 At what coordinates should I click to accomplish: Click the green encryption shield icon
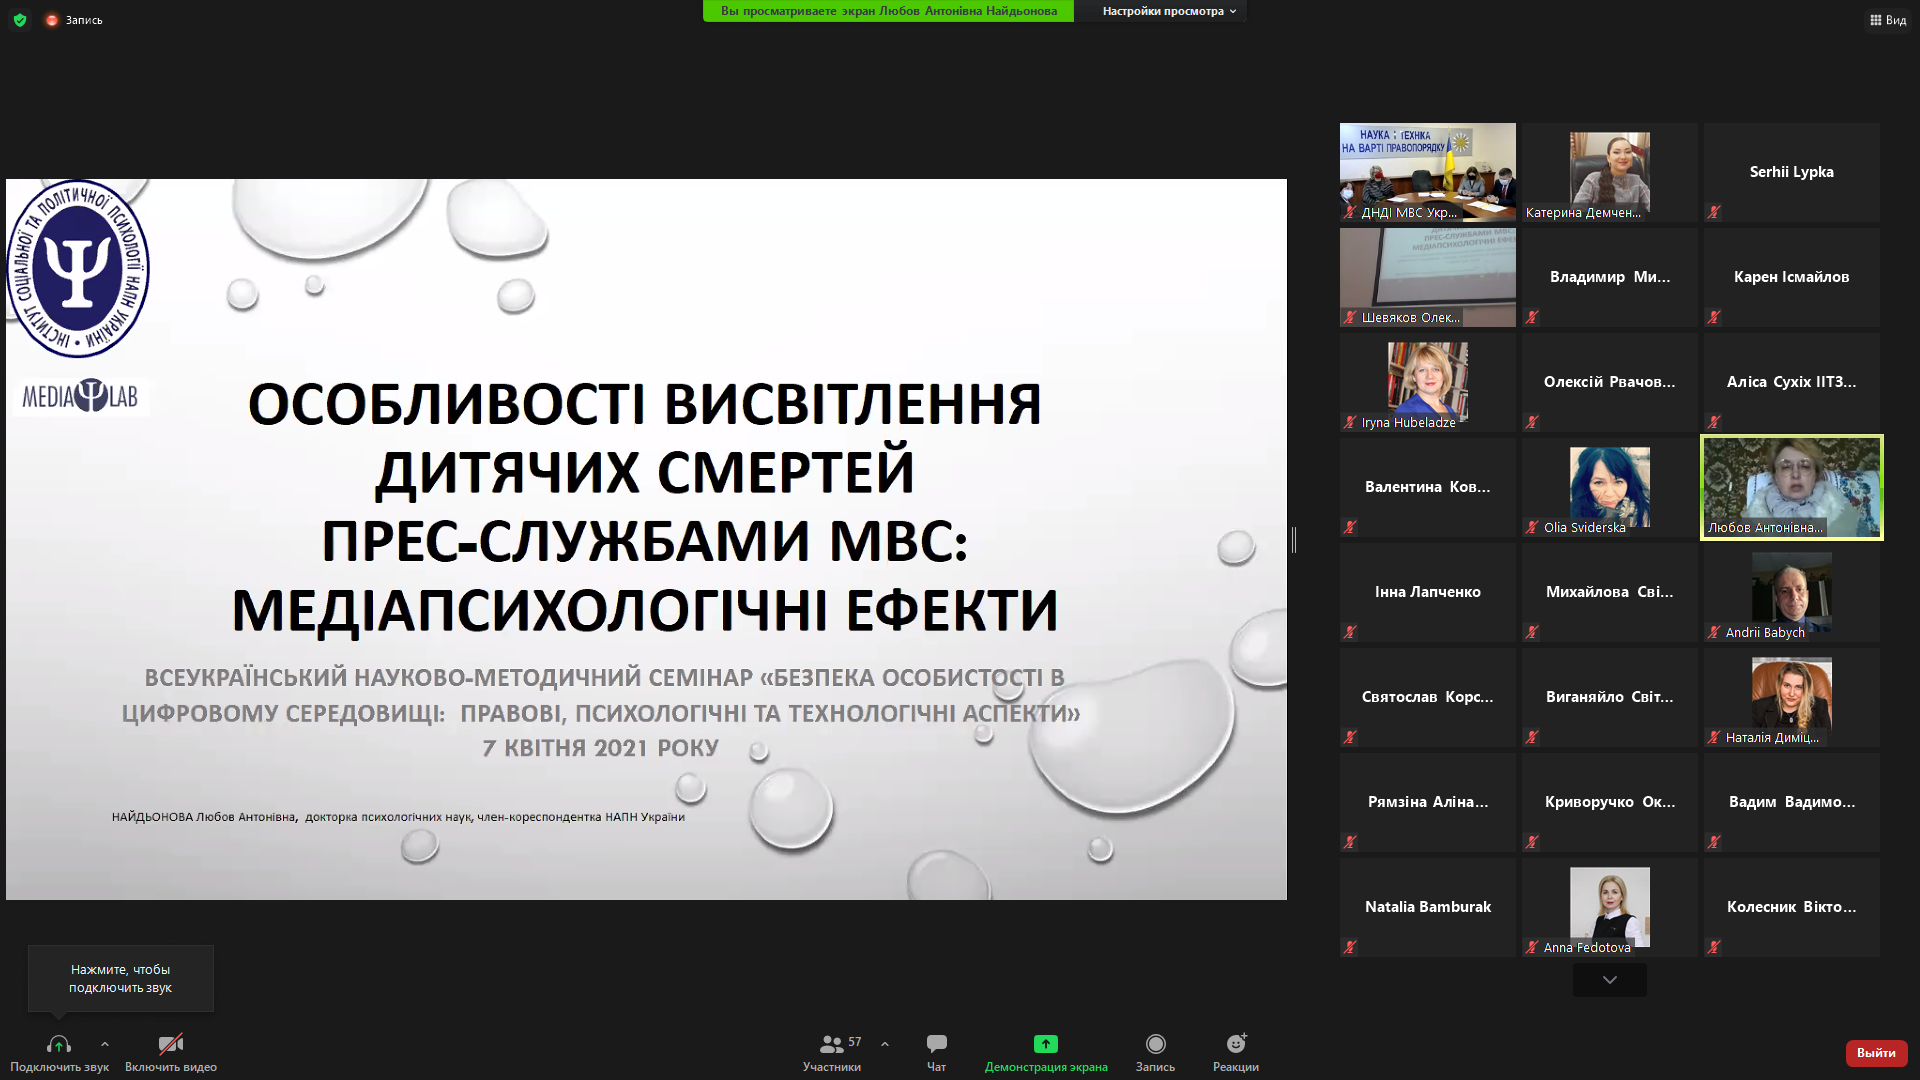point(20,20)
